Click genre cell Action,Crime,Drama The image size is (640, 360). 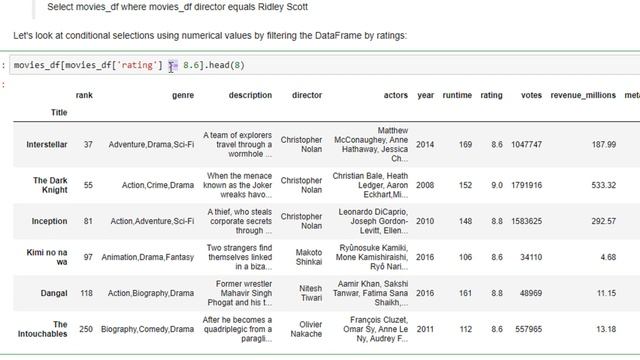158,185
